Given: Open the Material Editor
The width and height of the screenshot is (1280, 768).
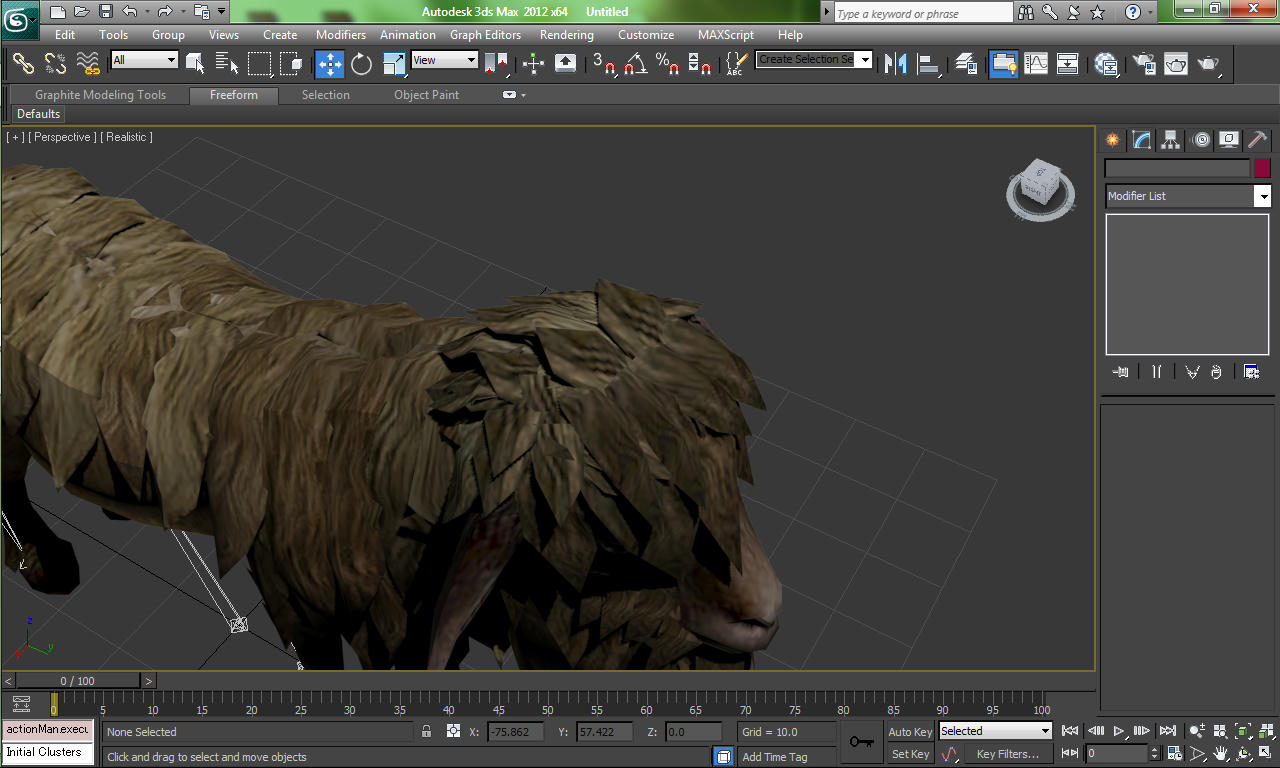Looking at the screenshot, I should [1106, 63].
